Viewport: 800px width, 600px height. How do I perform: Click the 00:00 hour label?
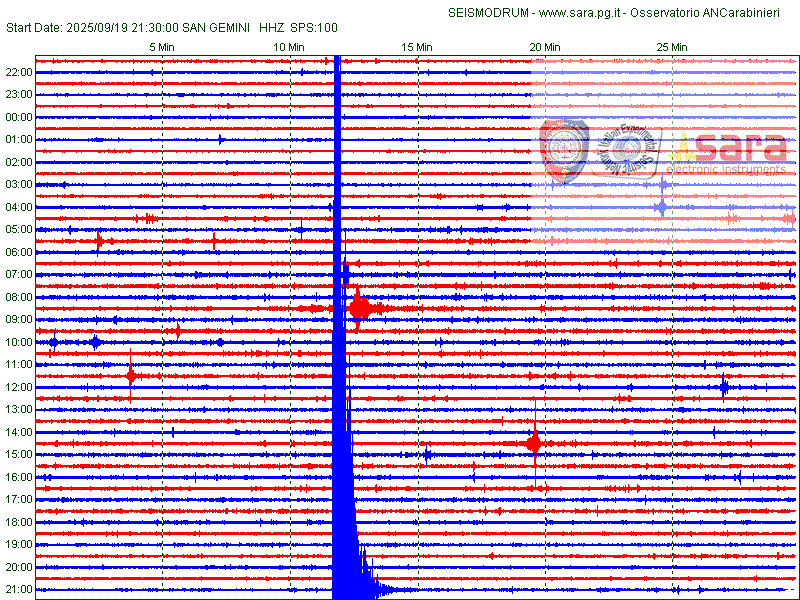click(x=19, y=117)
